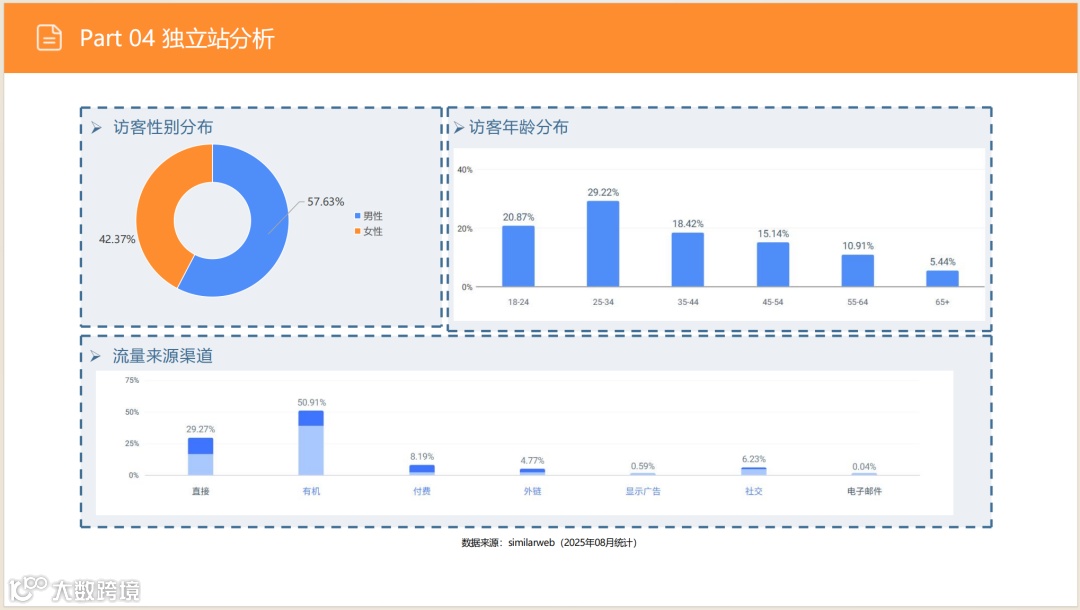Click the arrow bullet before '访客年龄分布'
This screenshot has height=610, width=1080.
(x=459, y=127)
